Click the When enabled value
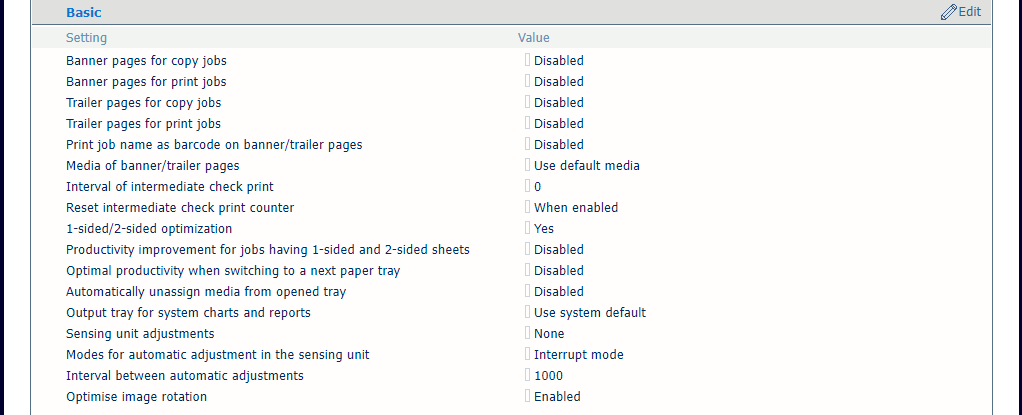Viewport: 1022px width, 415px height. click(x=575, y=208)
